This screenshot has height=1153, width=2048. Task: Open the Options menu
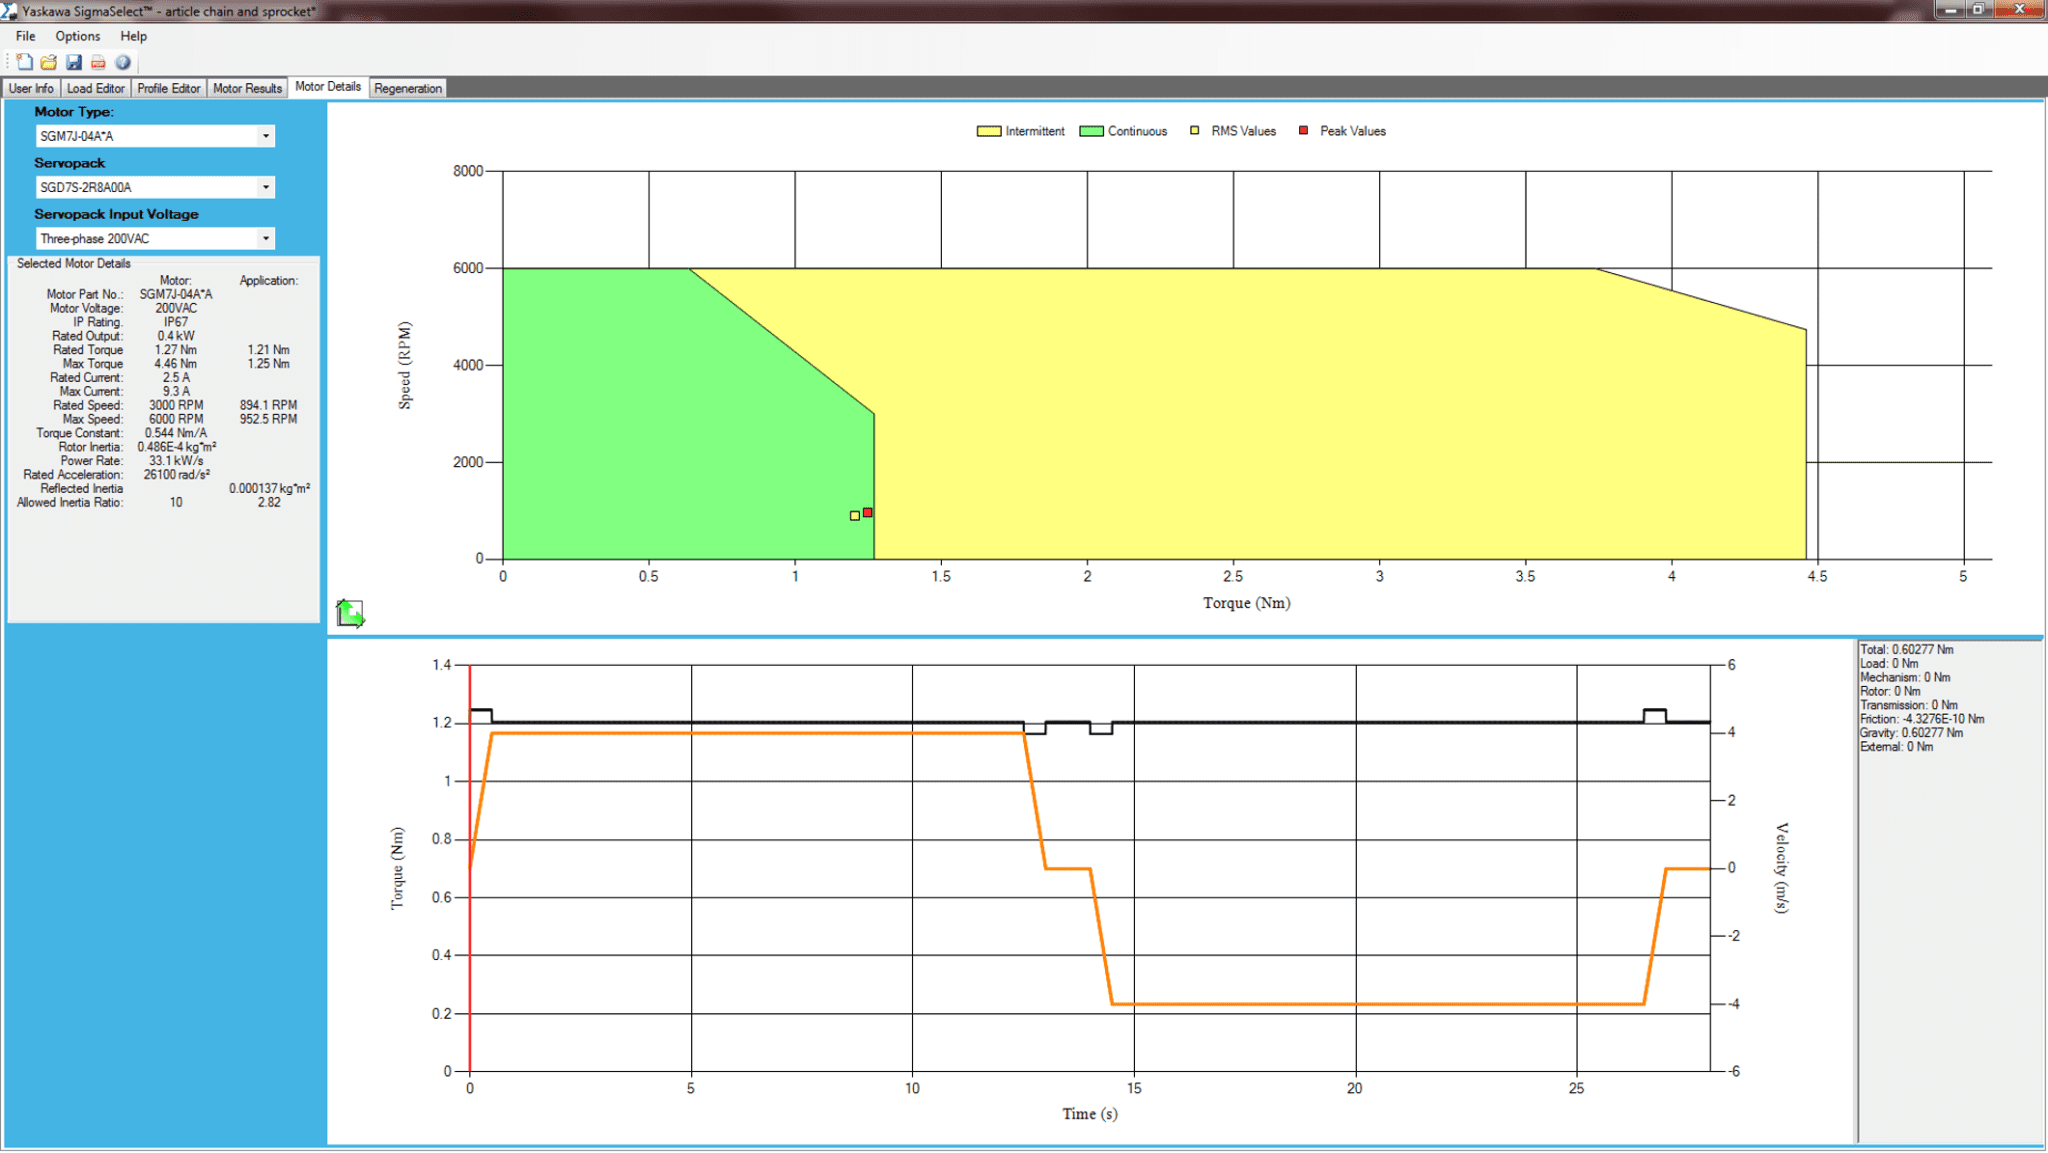(78, 36)
